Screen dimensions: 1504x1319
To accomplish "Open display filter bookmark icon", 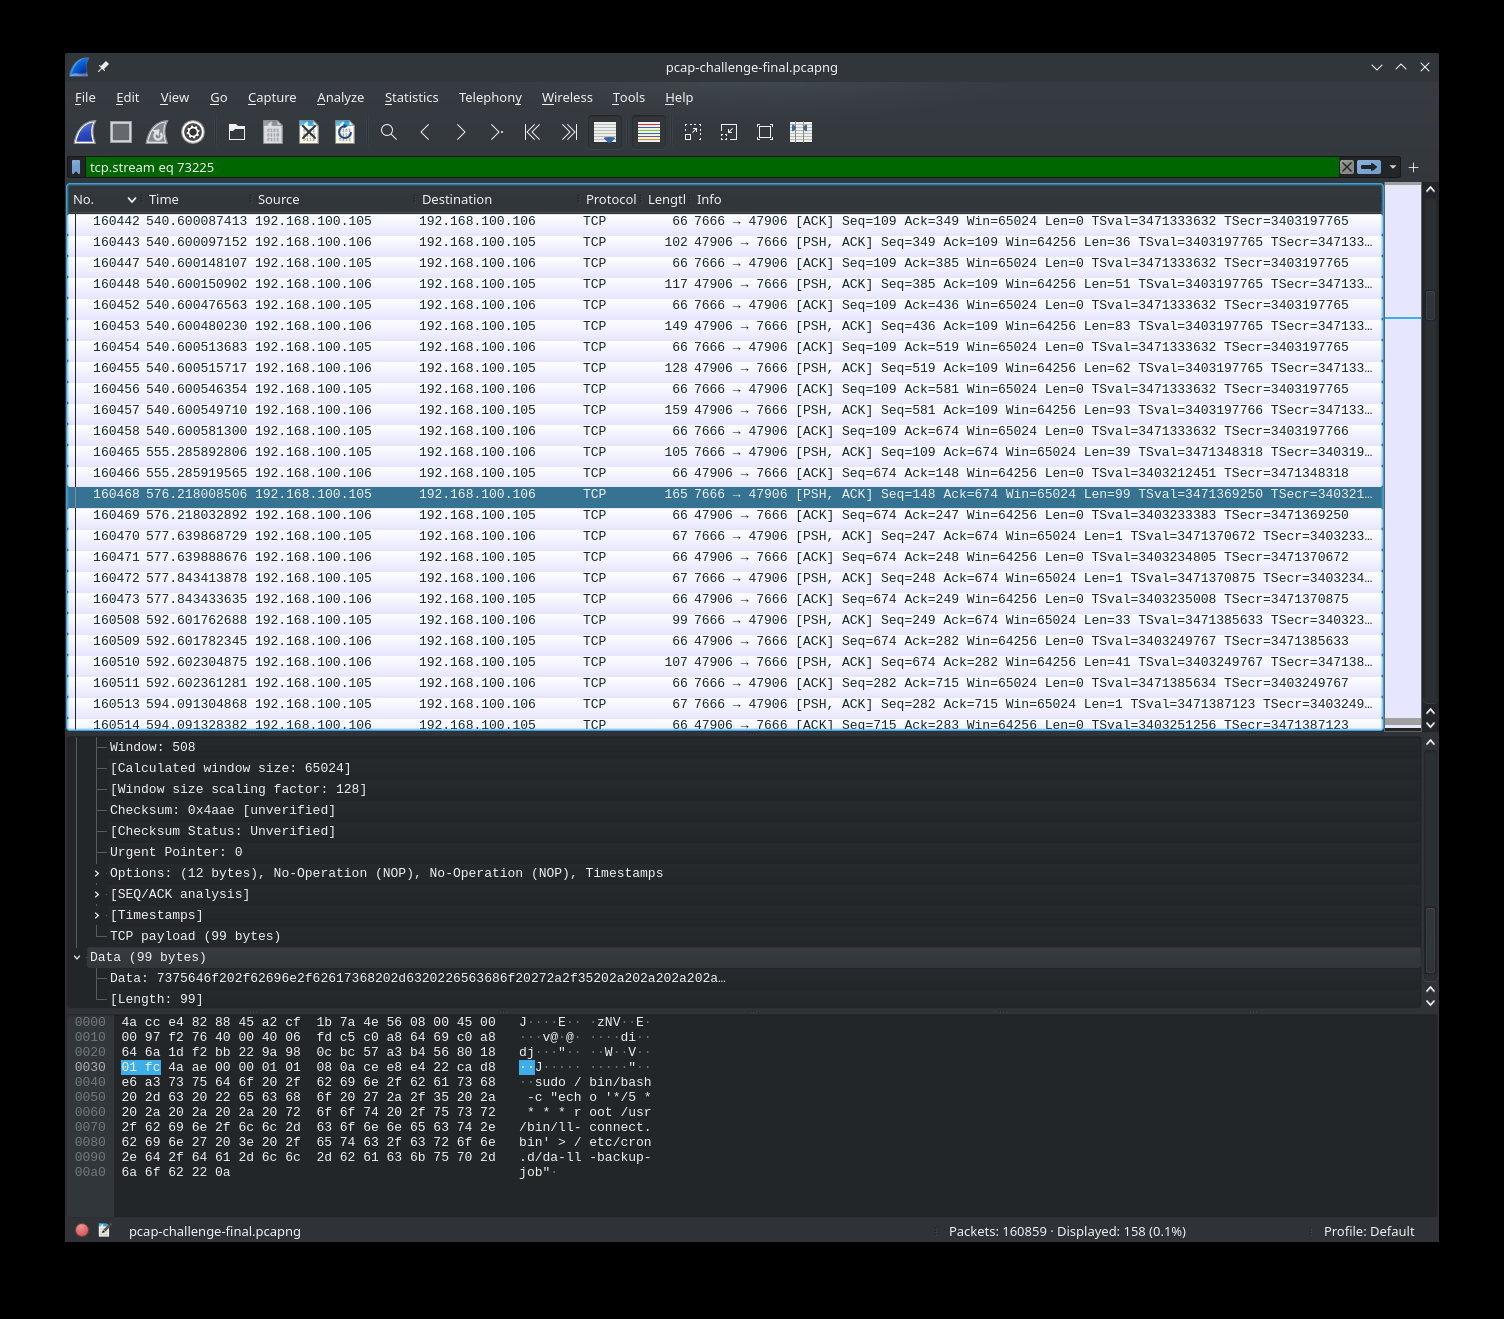I will click(x=76, y=167).
